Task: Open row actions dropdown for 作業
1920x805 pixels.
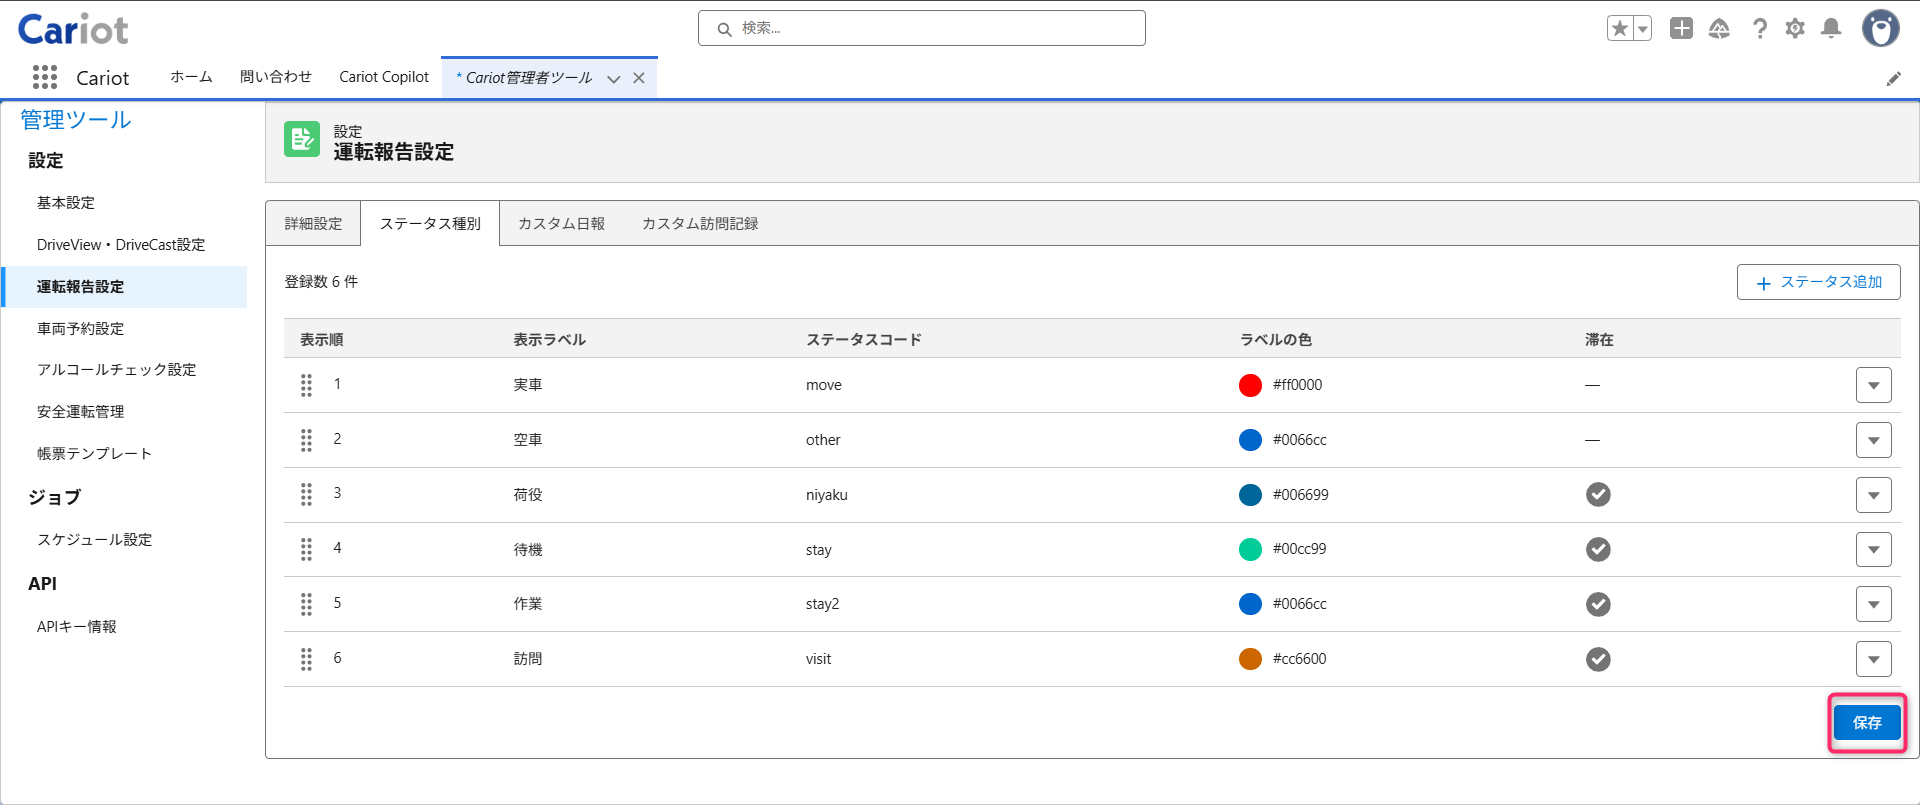Action: (1873, 604)
